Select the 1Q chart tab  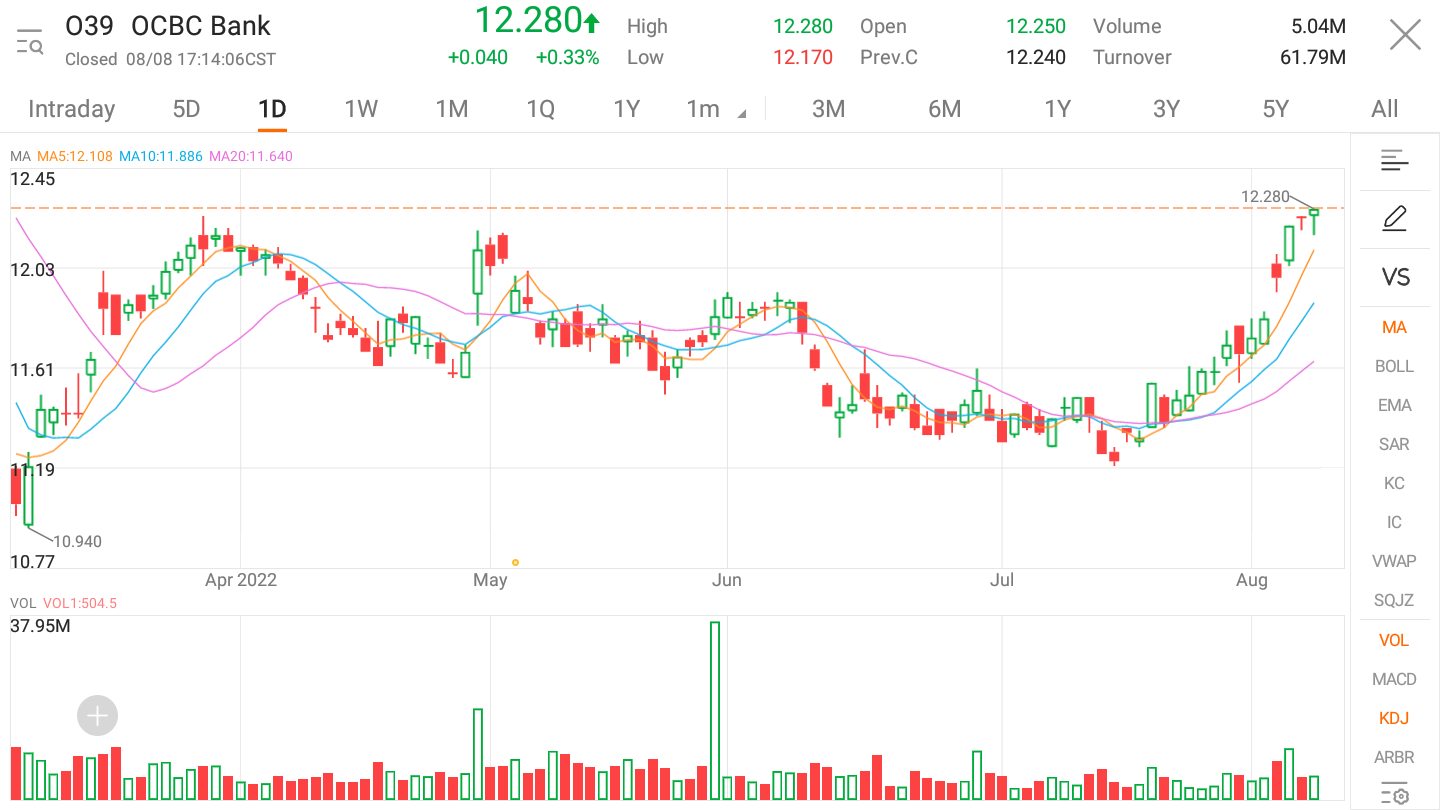pyautogui.click(x=540, y=109)
